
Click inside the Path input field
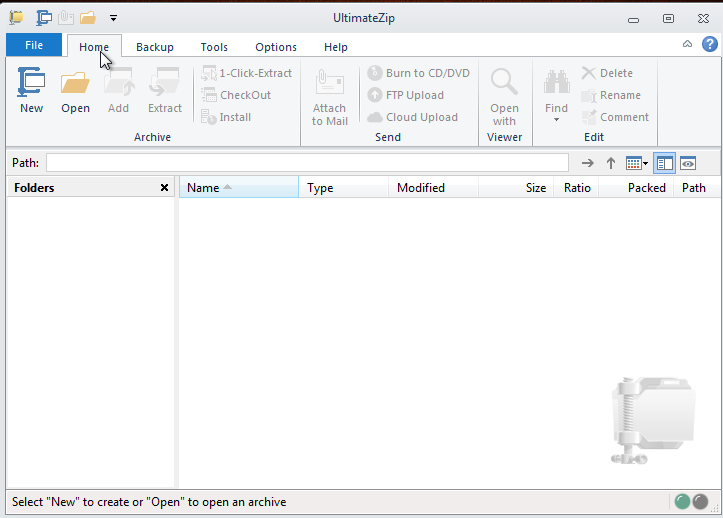307,163
